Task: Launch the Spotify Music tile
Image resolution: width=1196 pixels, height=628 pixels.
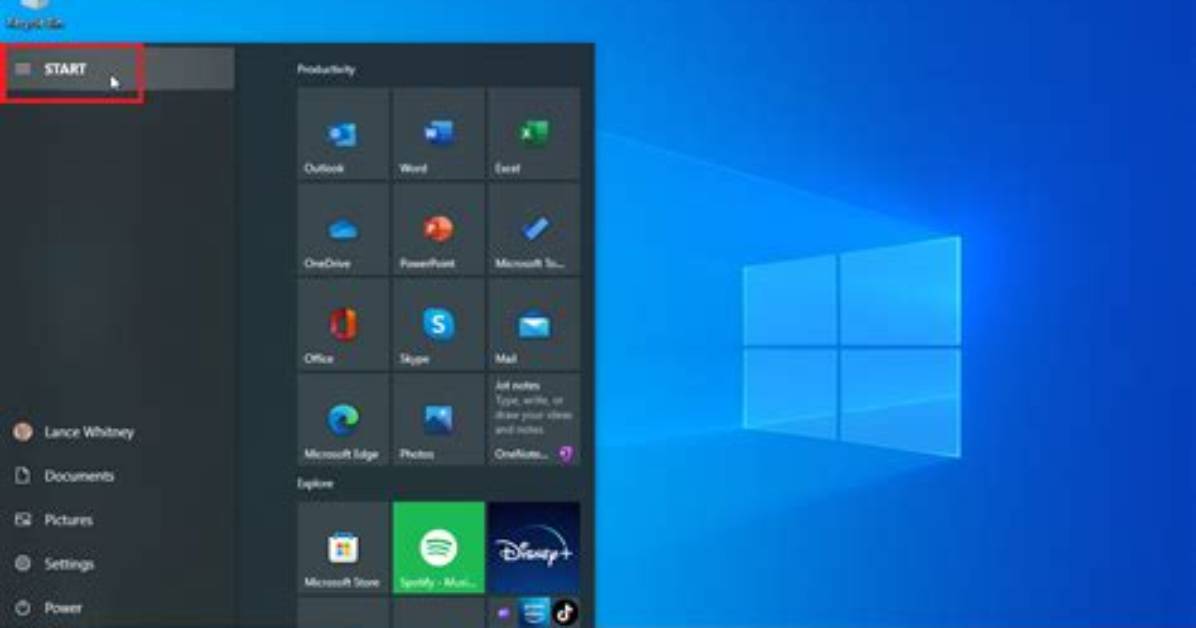Action: pyautogui.click(x=439, y=547)
